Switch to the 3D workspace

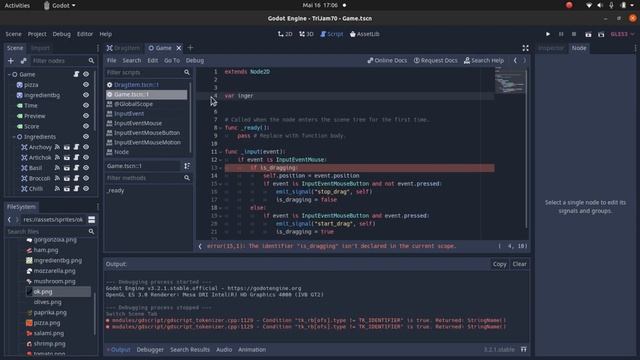click(306, 34)
